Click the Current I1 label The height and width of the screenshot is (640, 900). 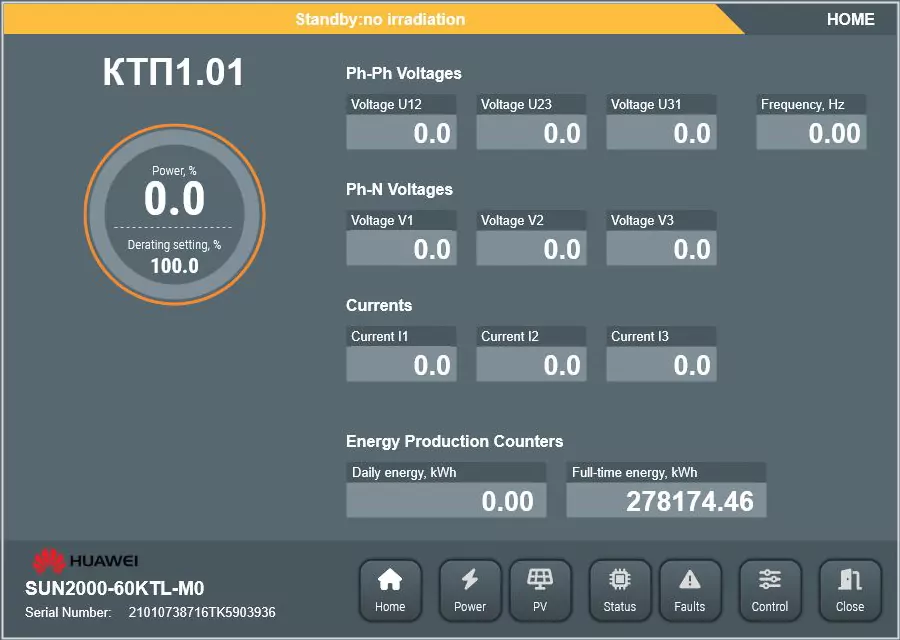click(x=379, y=336)
